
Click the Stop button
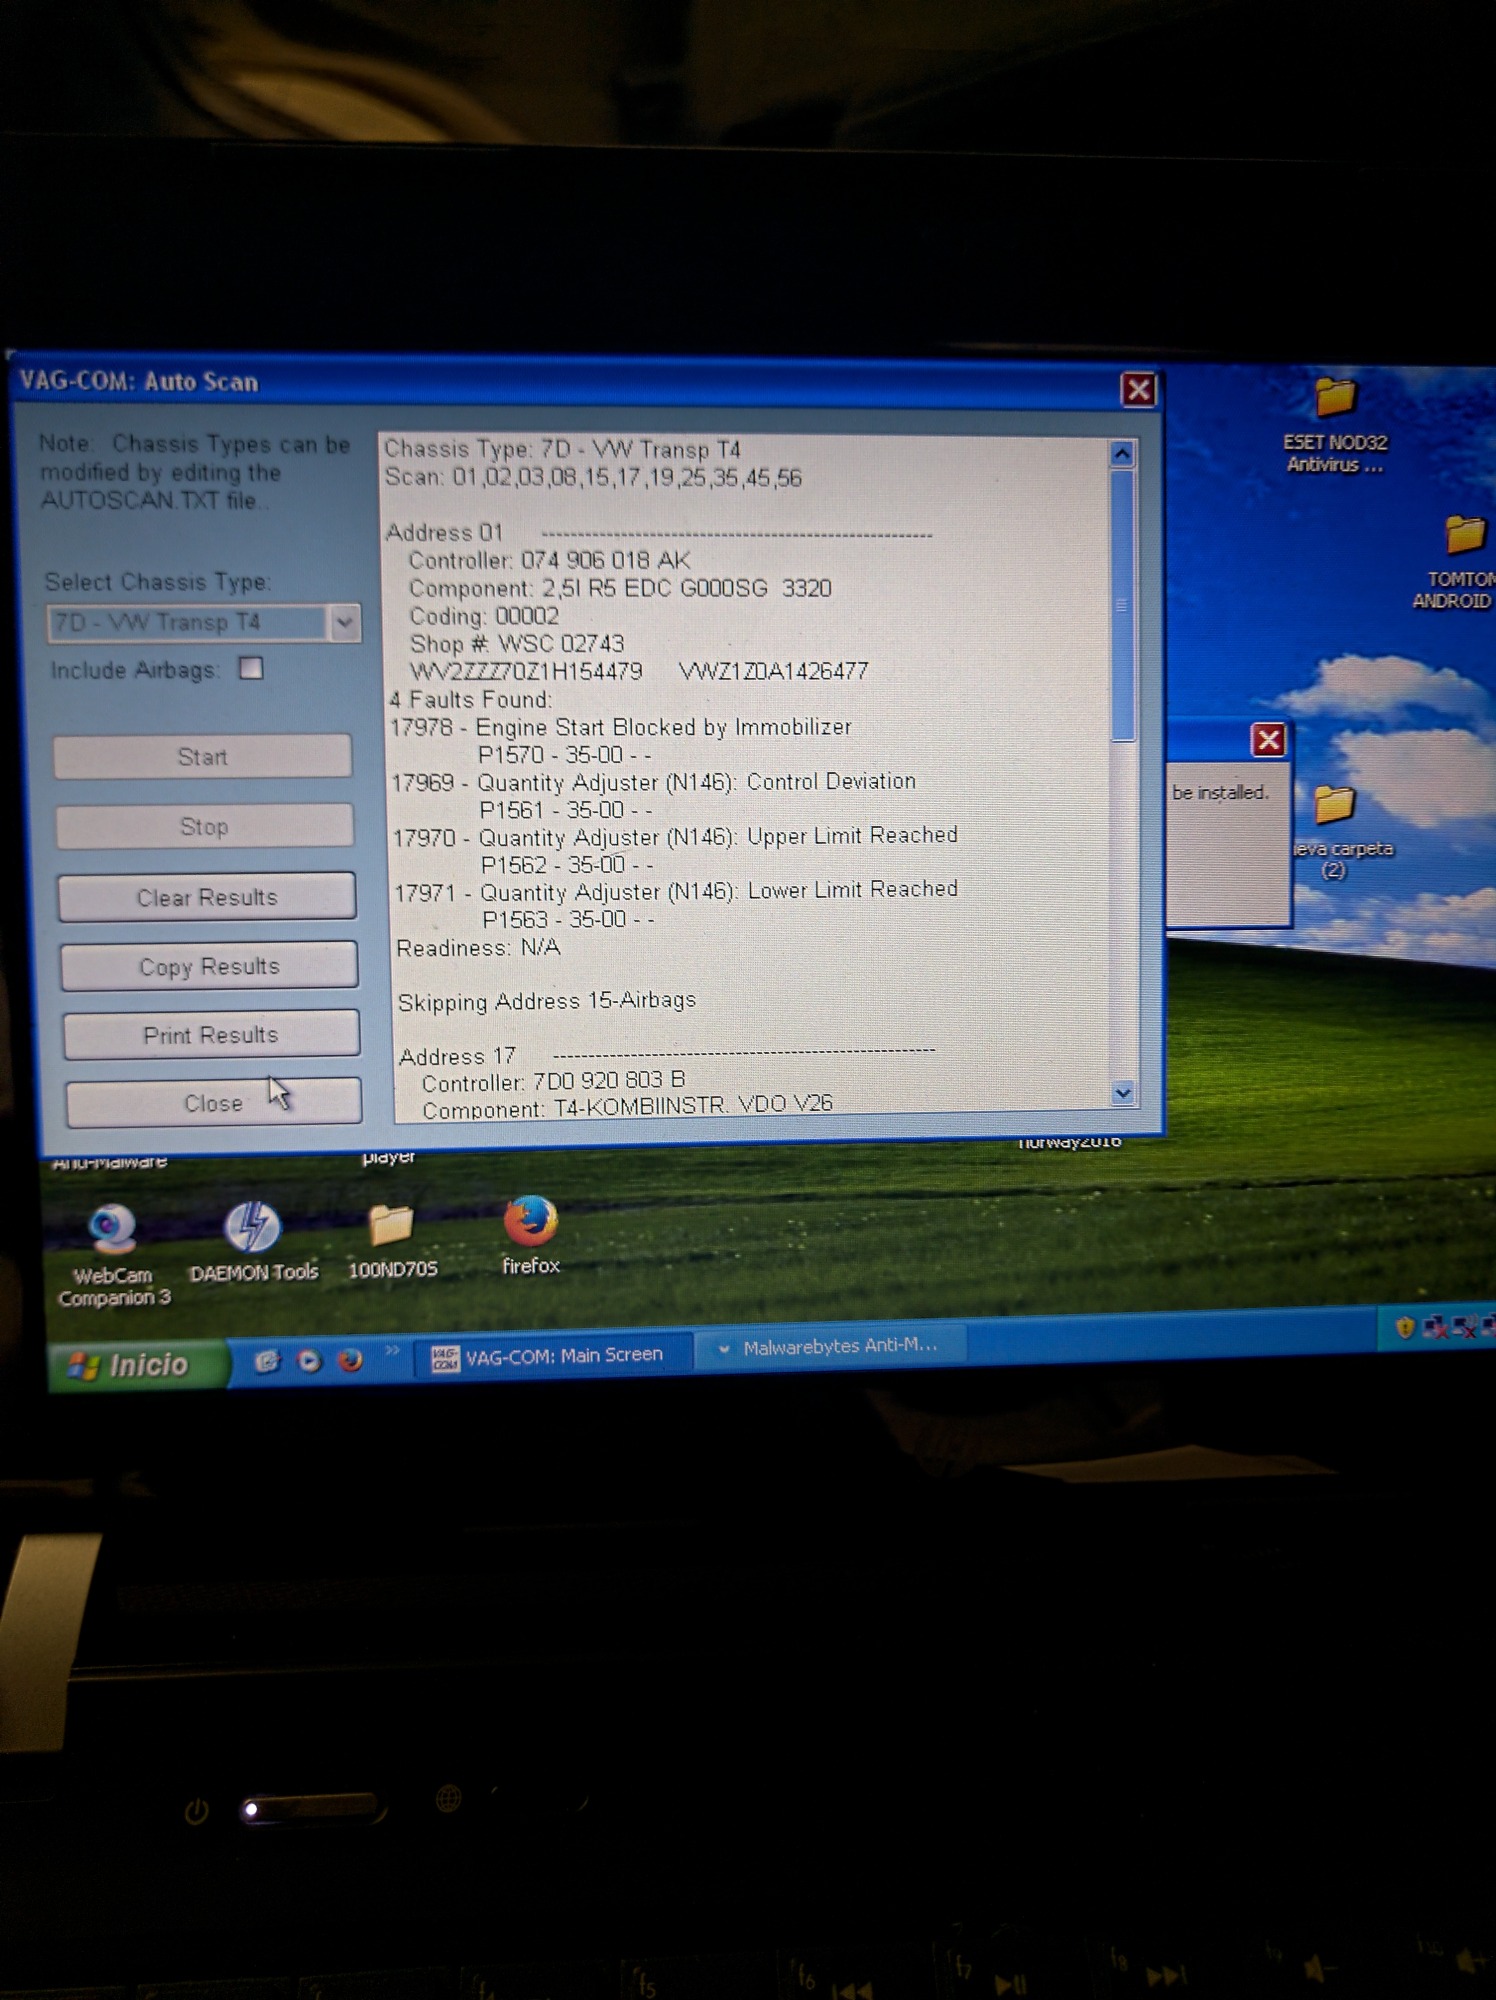click(205, 826)
